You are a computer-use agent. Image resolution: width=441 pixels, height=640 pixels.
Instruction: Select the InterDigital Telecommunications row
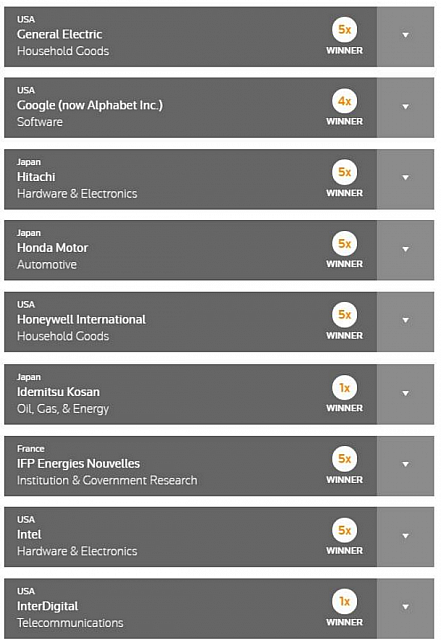coord(190,609)
